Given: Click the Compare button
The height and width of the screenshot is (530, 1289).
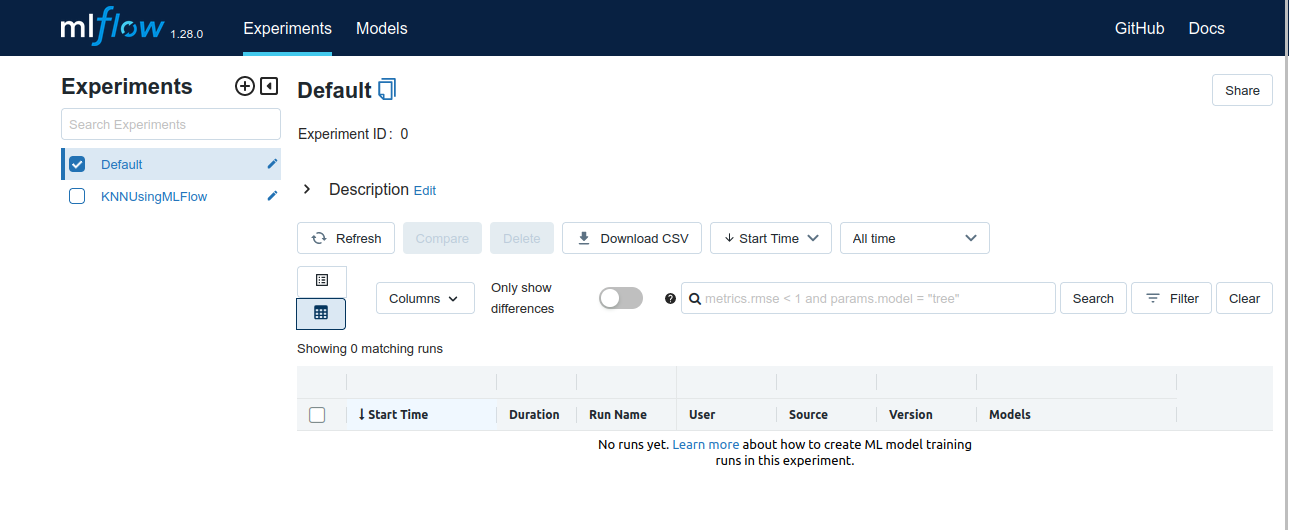Looking at the screenshot, I should click(442, 238).
